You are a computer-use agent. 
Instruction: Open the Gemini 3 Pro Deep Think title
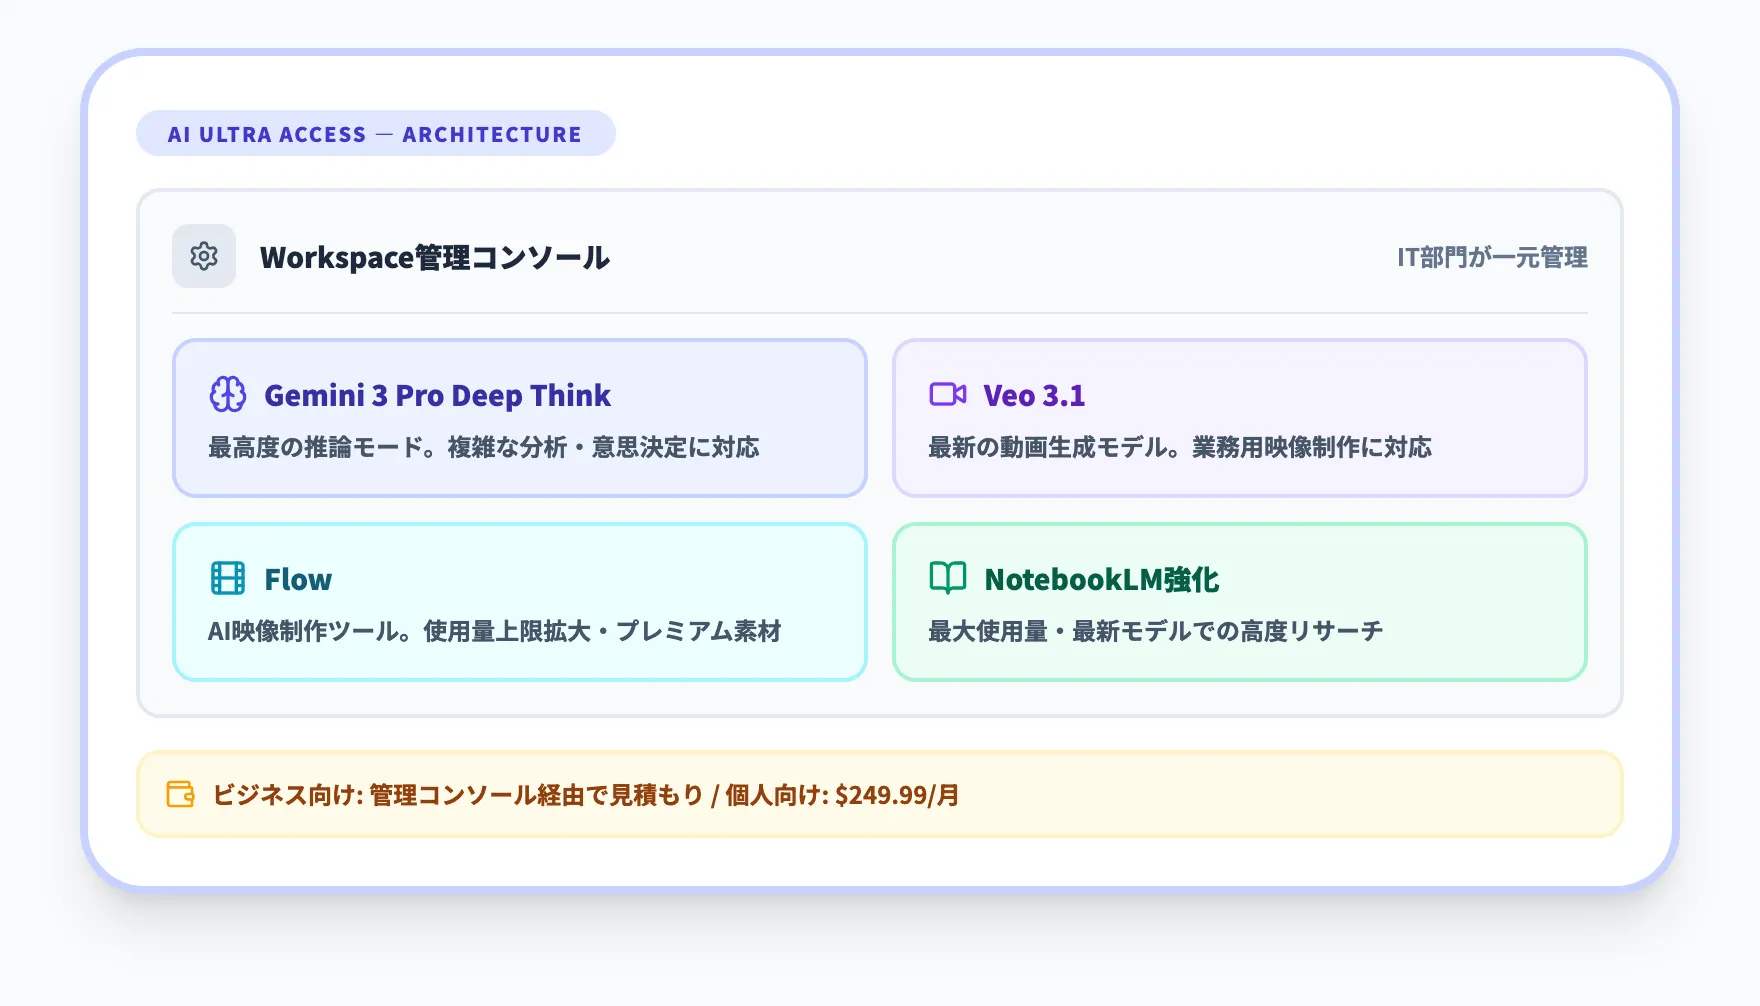[x=437, y=395]
